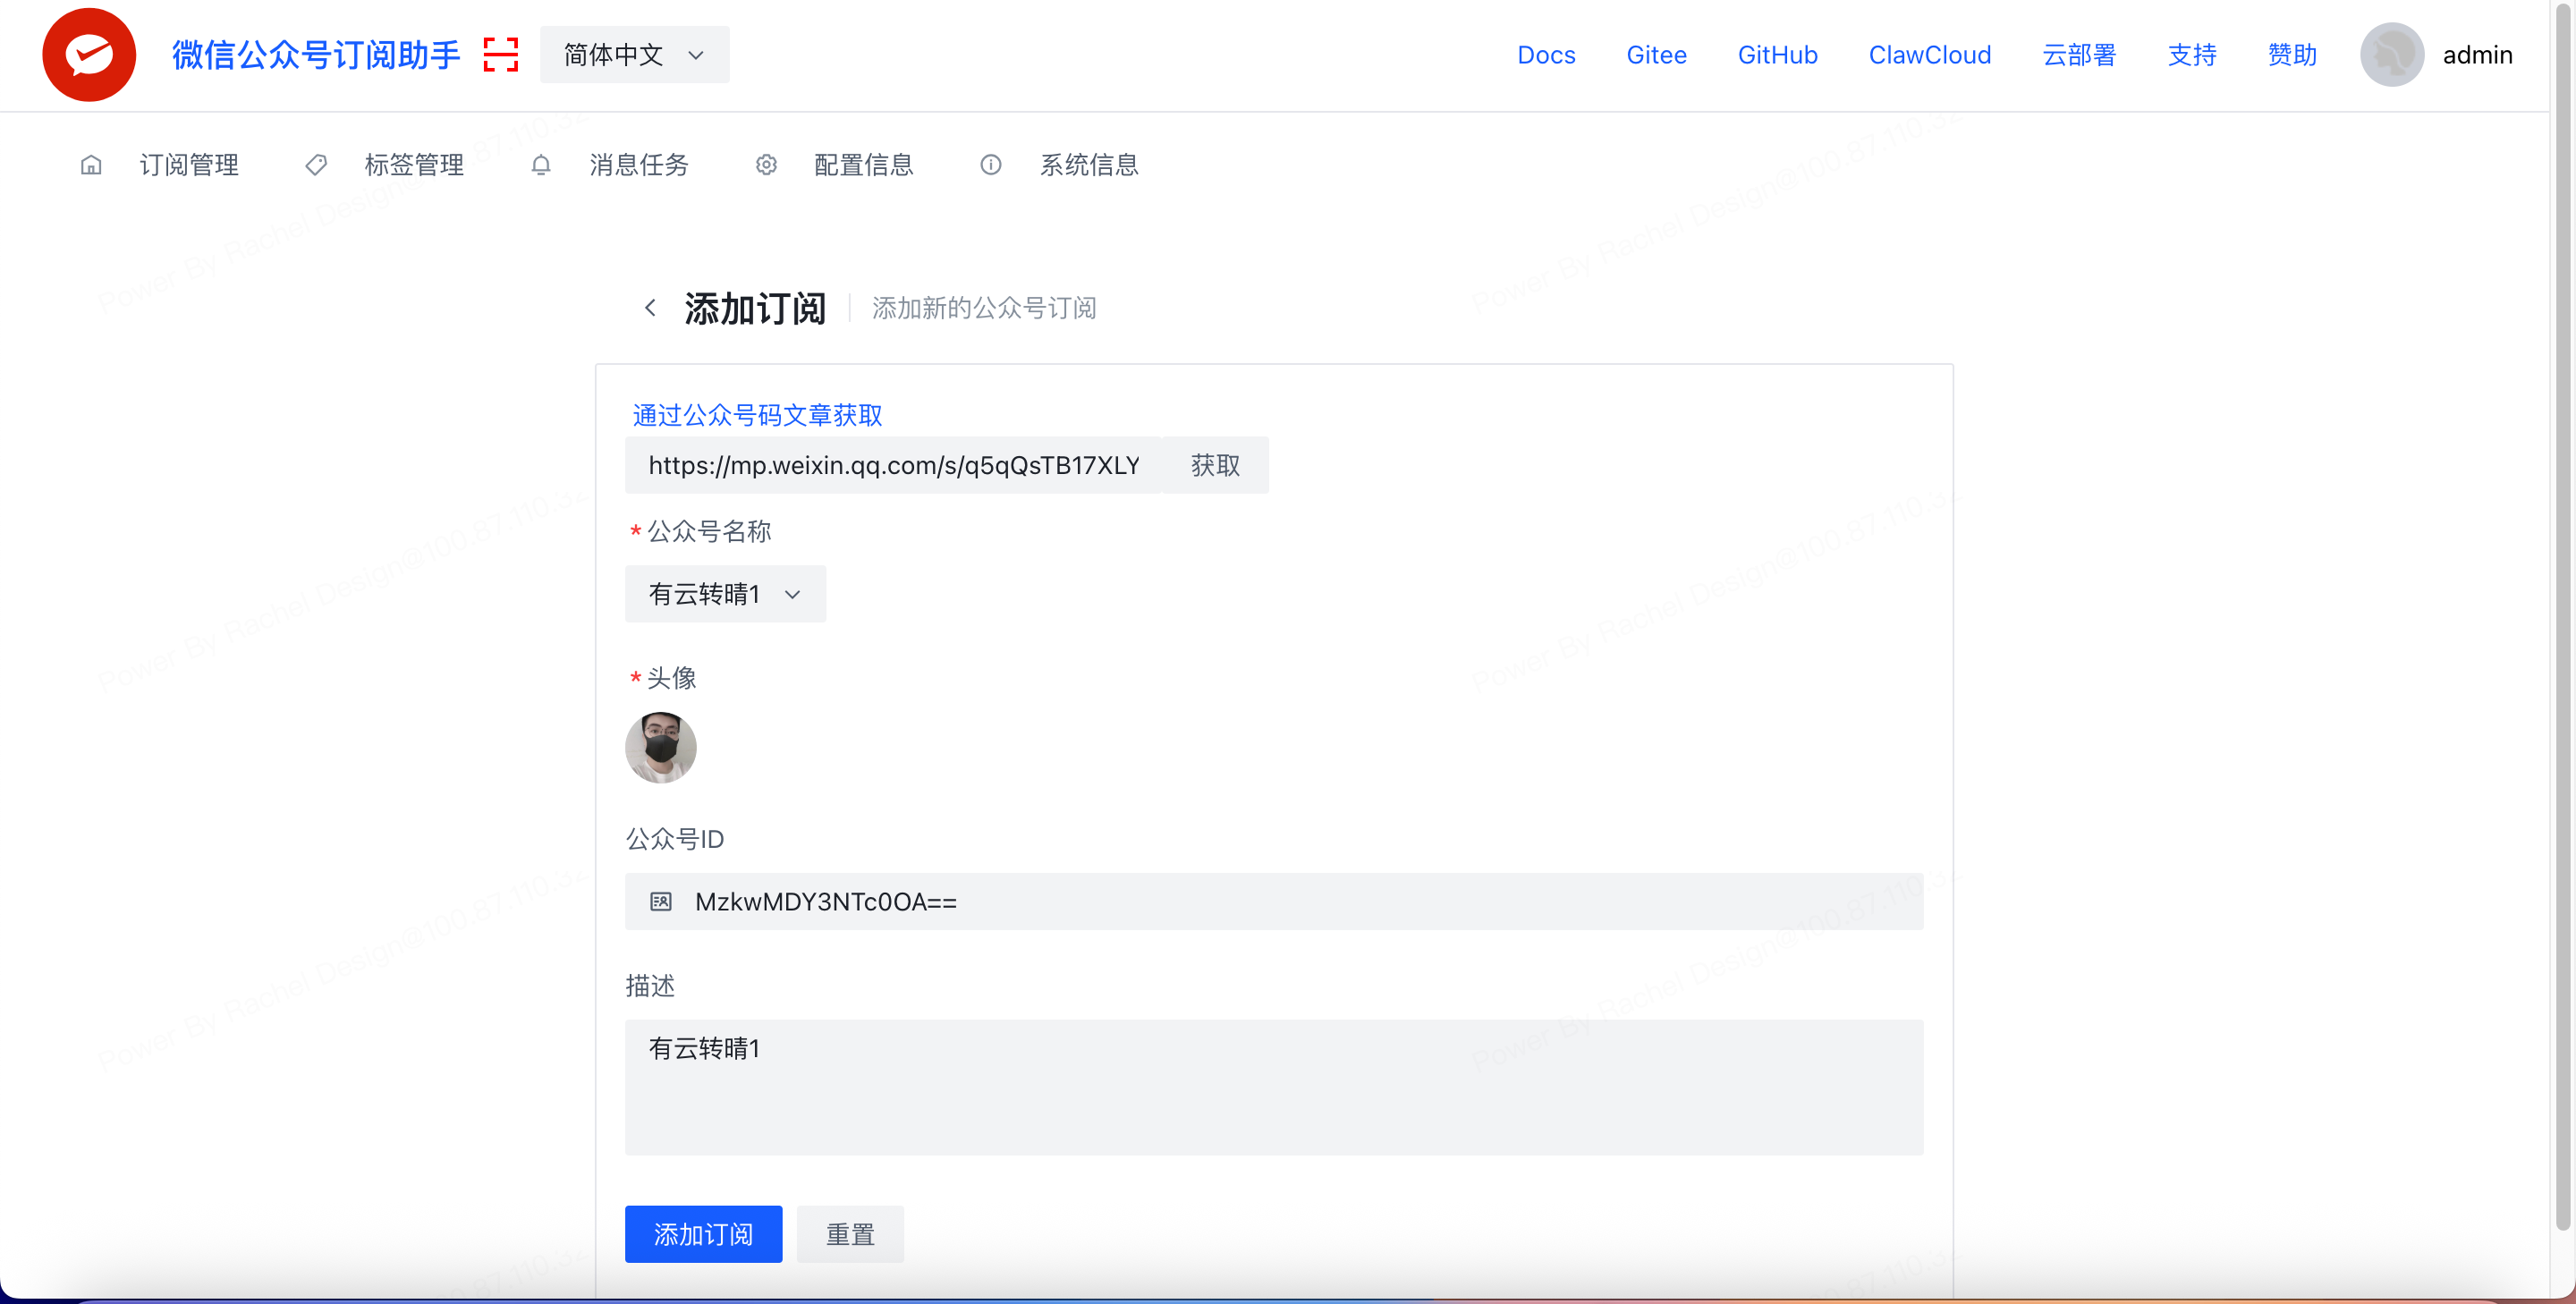Open the 简体中文 language dropdown
This screenshot has height=1304, width=2576.
[x=634, y=55]
